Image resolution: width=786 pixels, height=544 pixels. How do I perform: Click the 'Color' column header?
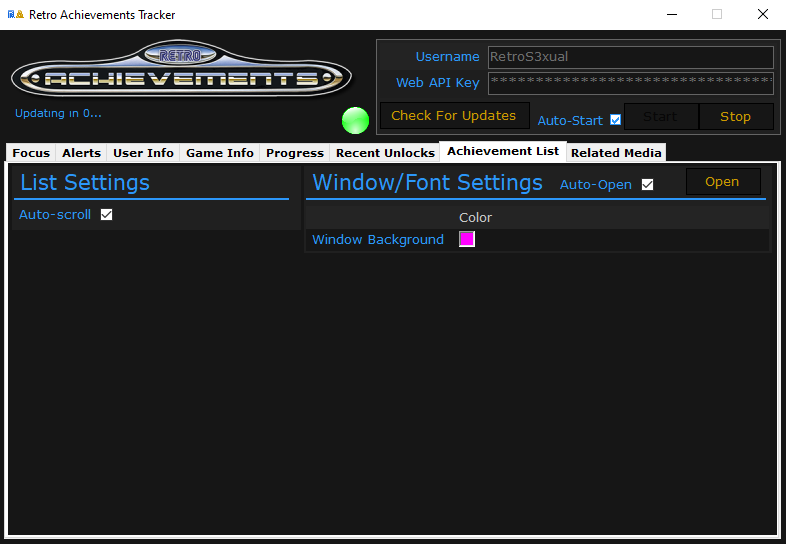[476, 218]
